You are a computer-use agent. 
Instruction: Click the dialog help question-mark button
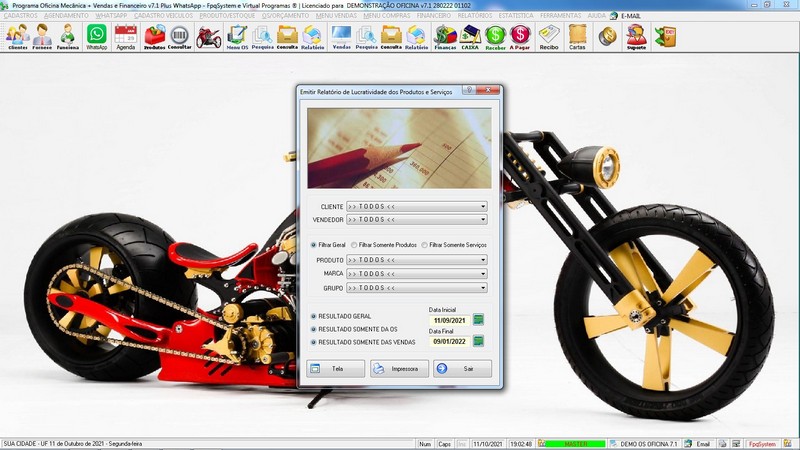pos(469,90)
